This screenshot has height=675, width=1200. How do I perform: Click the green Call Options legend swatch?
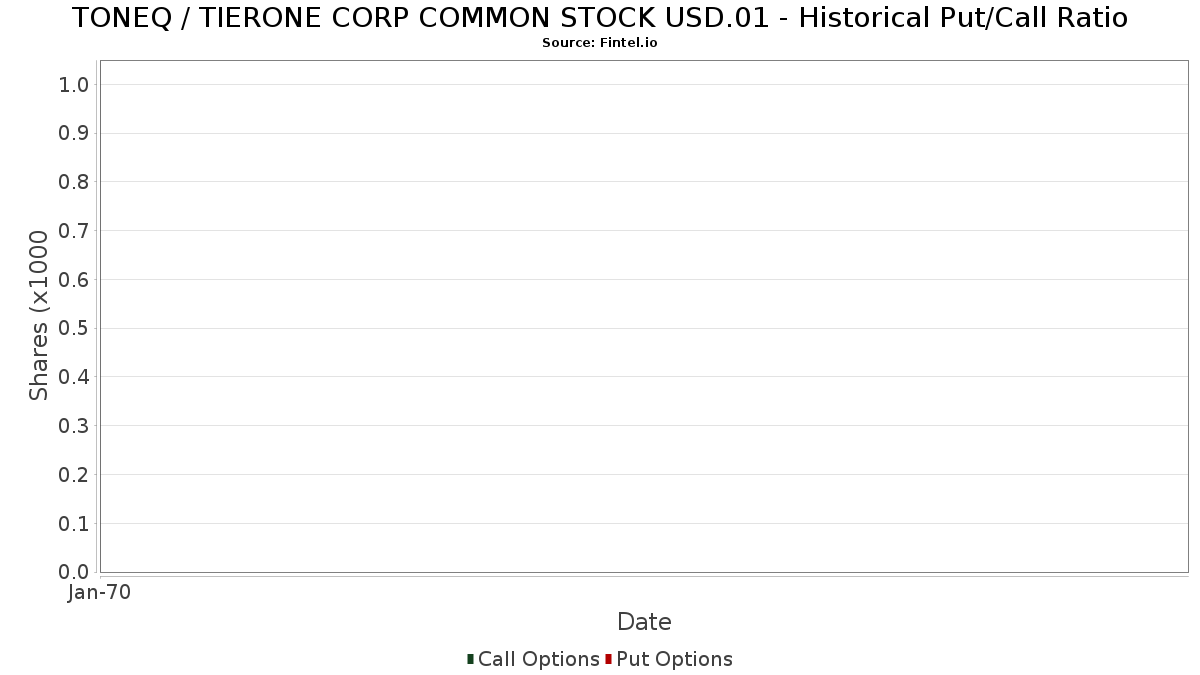[x=470, y=659]
